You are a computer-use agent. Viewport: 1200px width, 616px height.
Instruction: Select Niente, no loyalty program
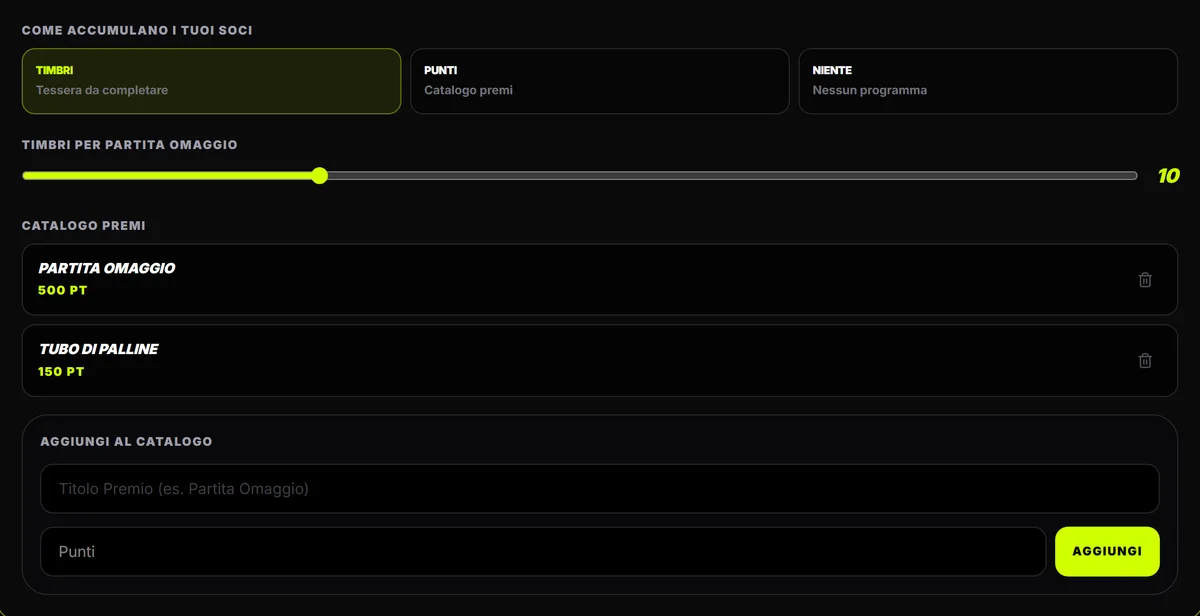click(988, 81)
